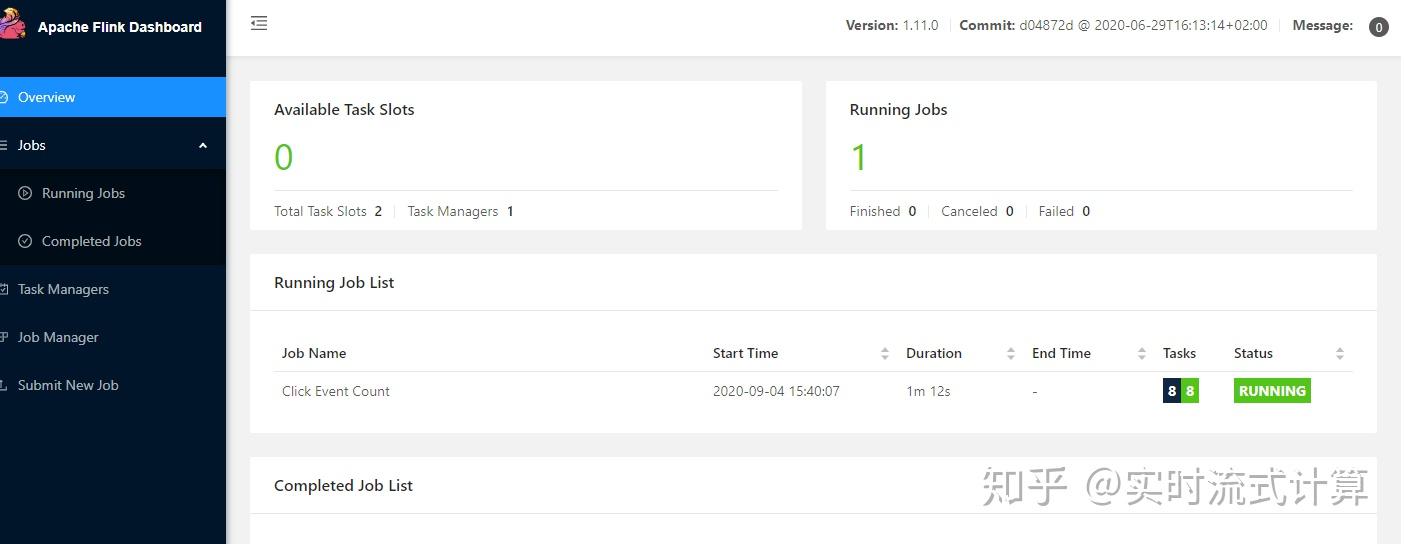Go to Task Managers page
The height and width of the screenshot is (544, 1404).
click(63, 289)
